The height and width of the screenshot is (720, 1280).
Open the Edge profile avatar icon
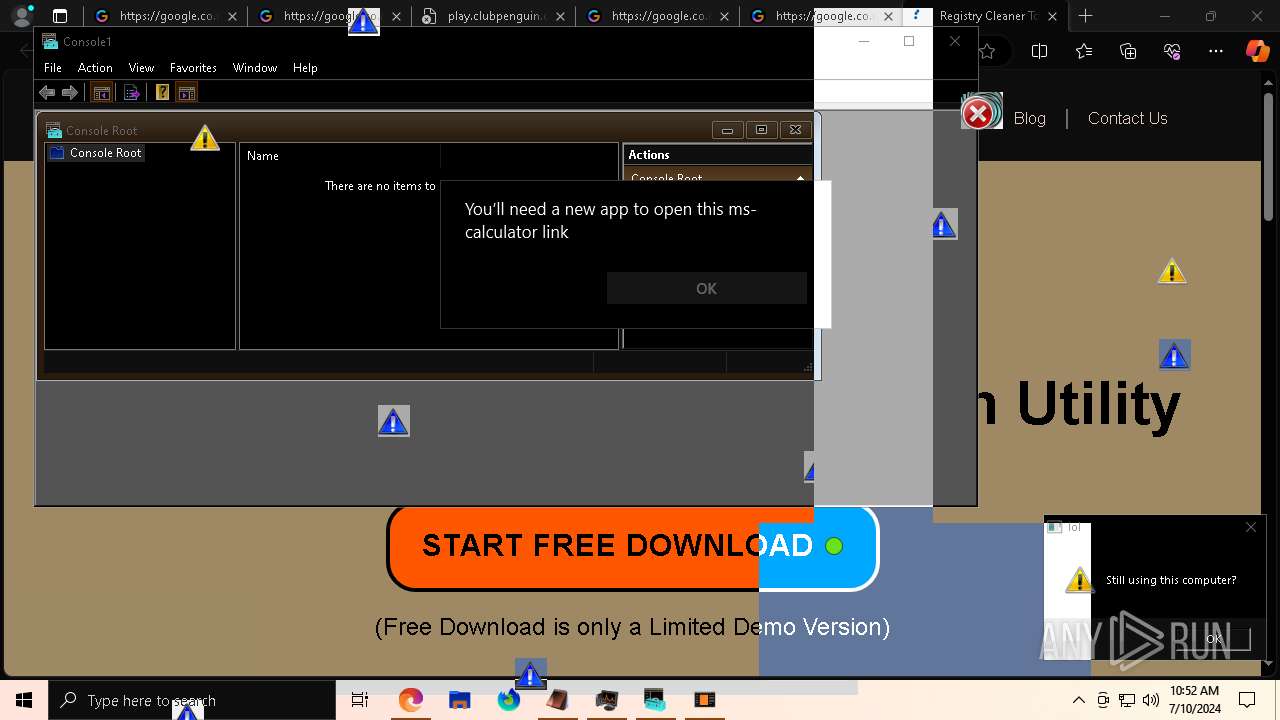[x=22, y=16]
